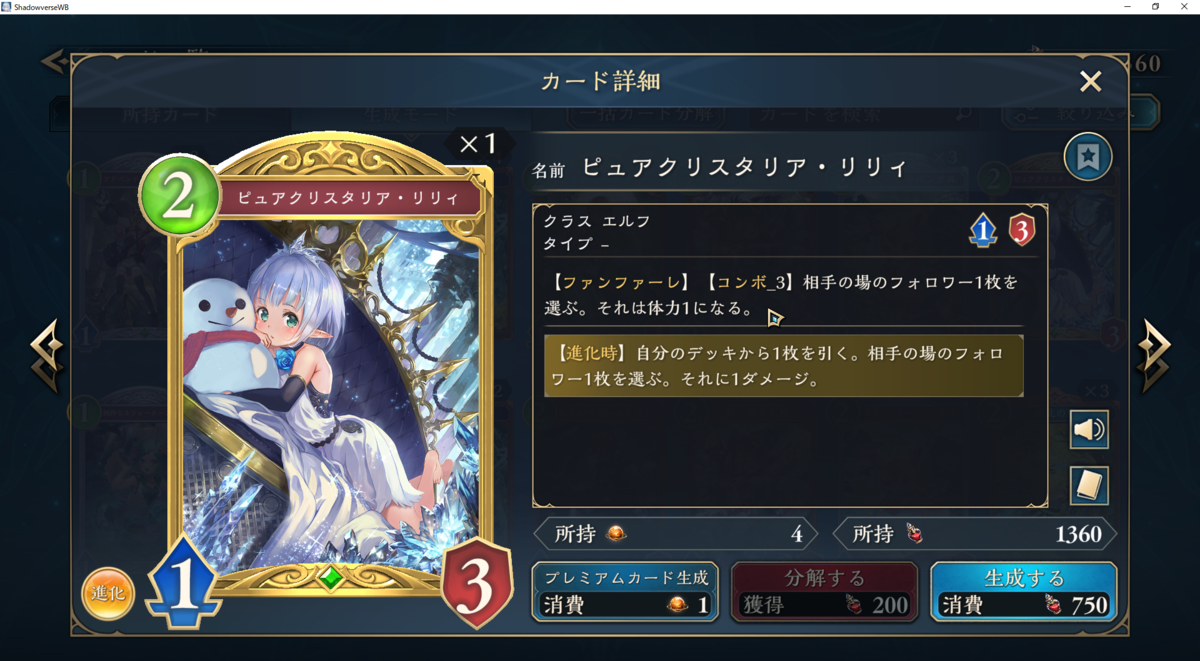Click the green cost 2 orb
The image size is (1200, 661).
178,197
